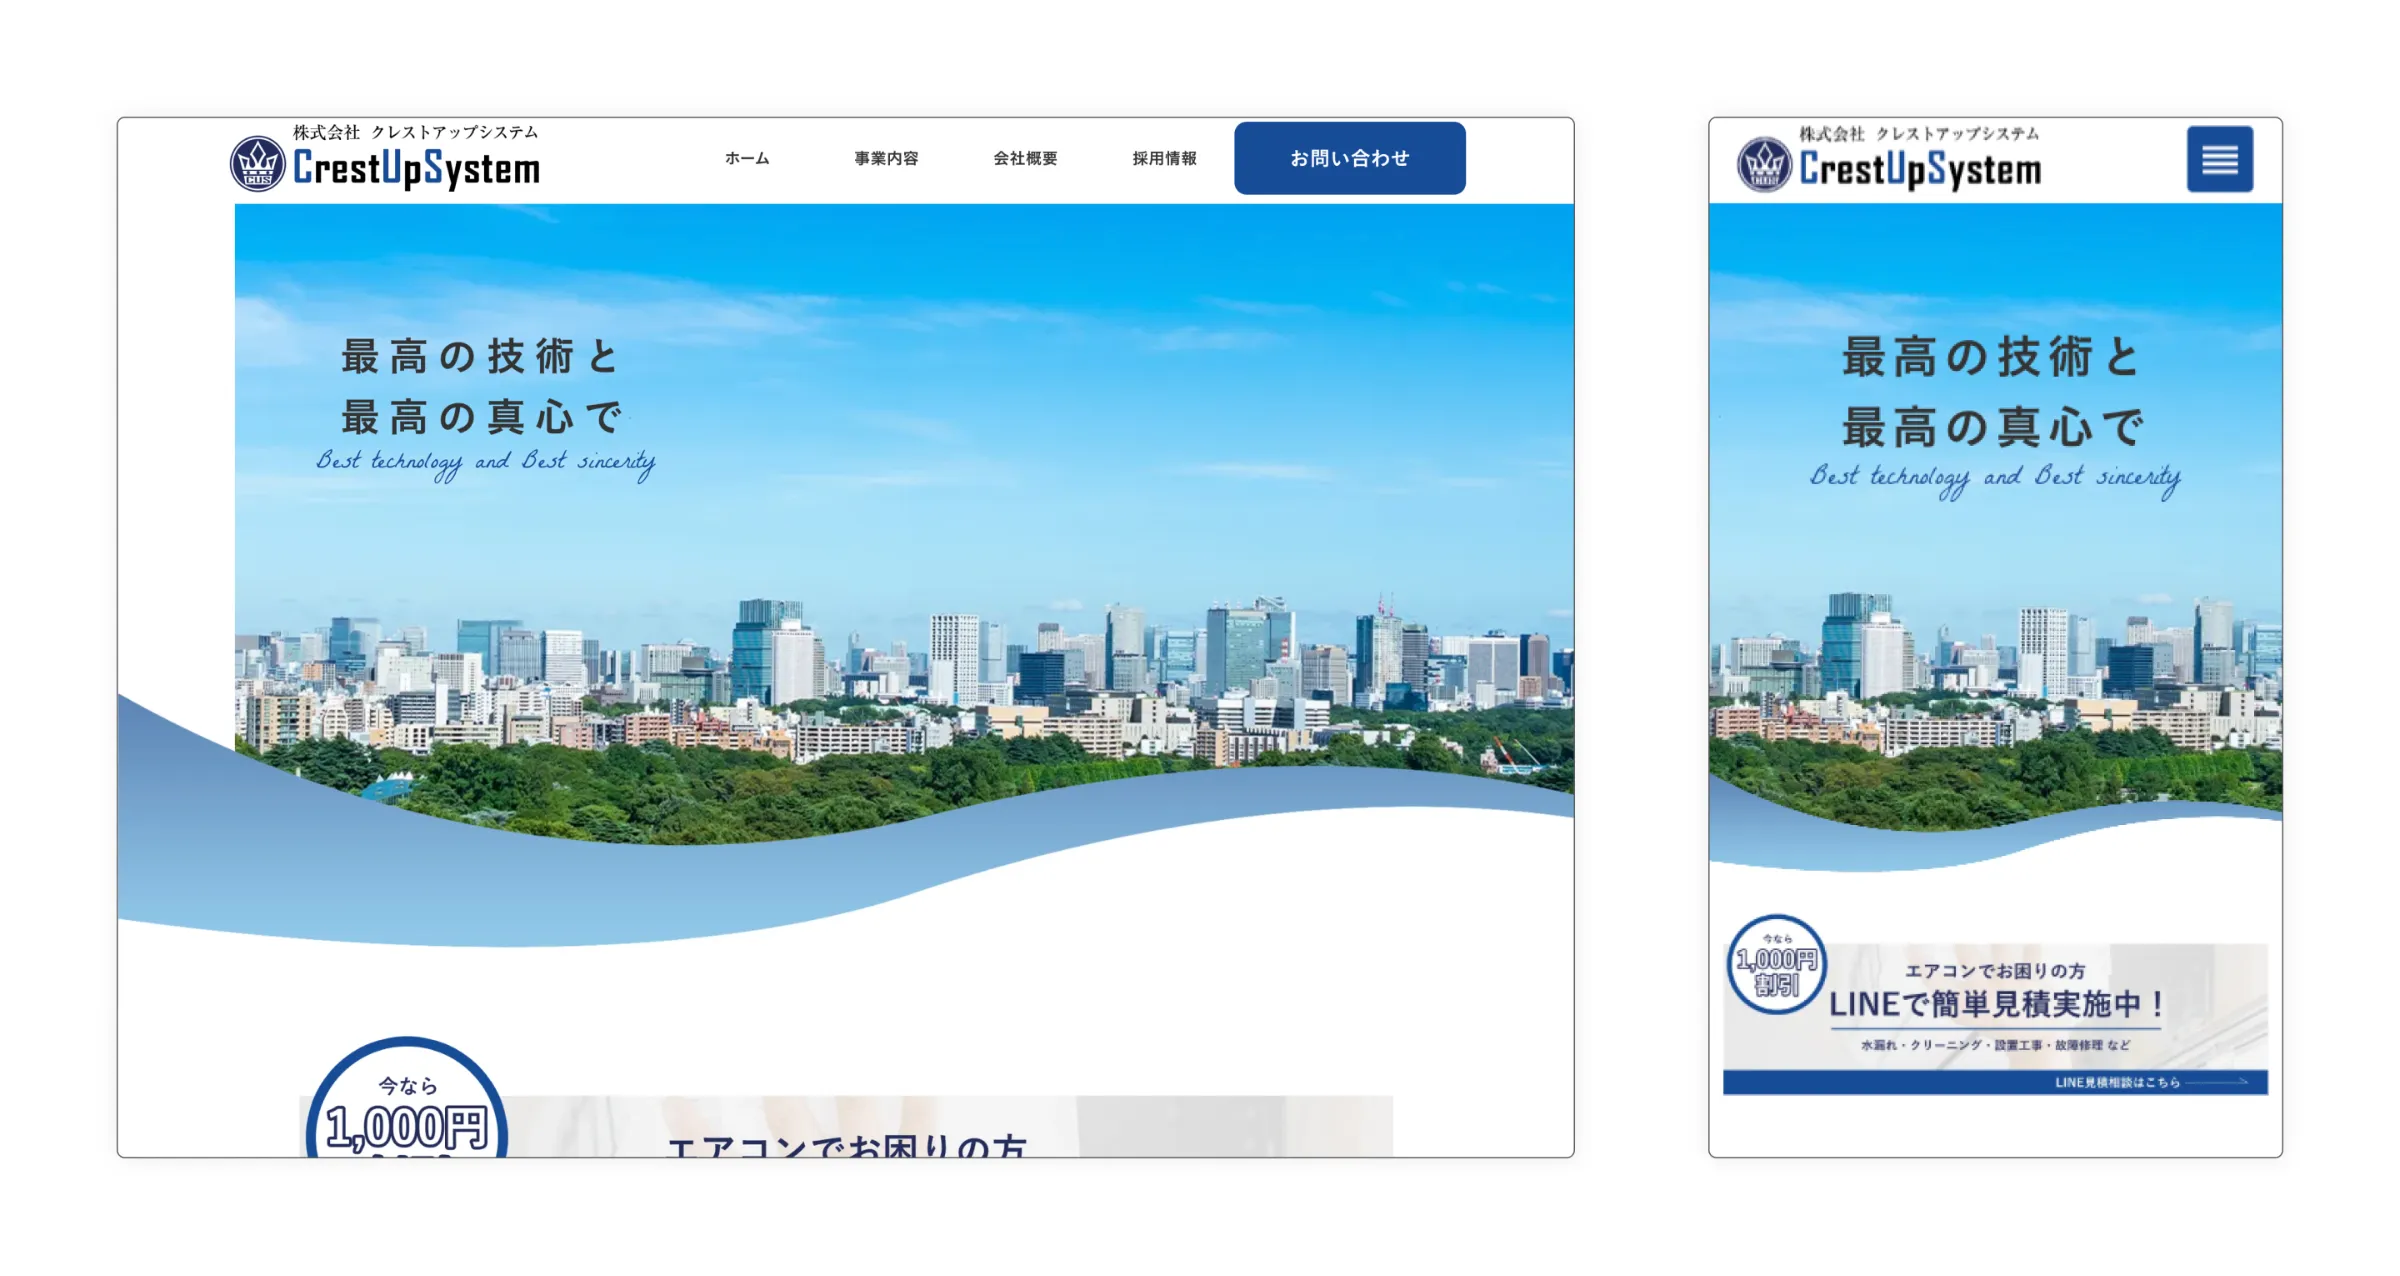Click desktop script text Best technology and Best sincerity

click(486, 462)
